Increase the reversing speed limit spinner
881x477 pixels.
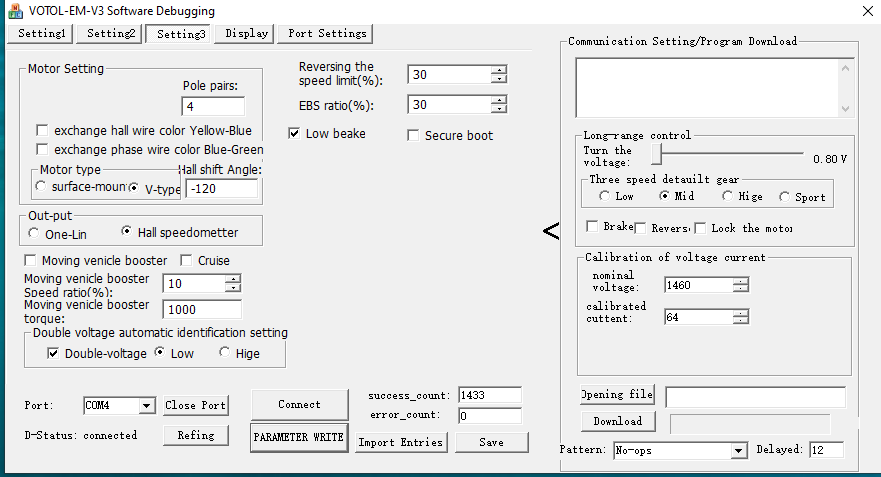[499, 70]
